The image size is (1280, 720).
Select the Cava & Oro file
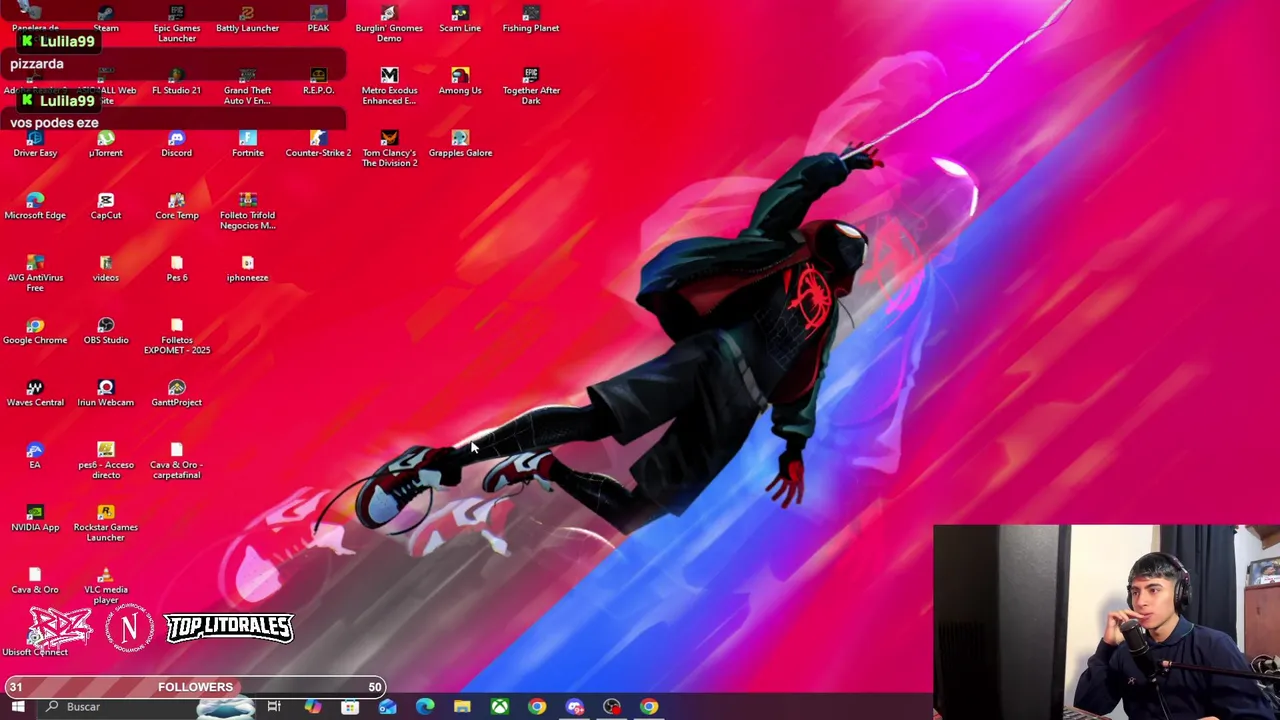pyautogui.click(x=35, y=580)
